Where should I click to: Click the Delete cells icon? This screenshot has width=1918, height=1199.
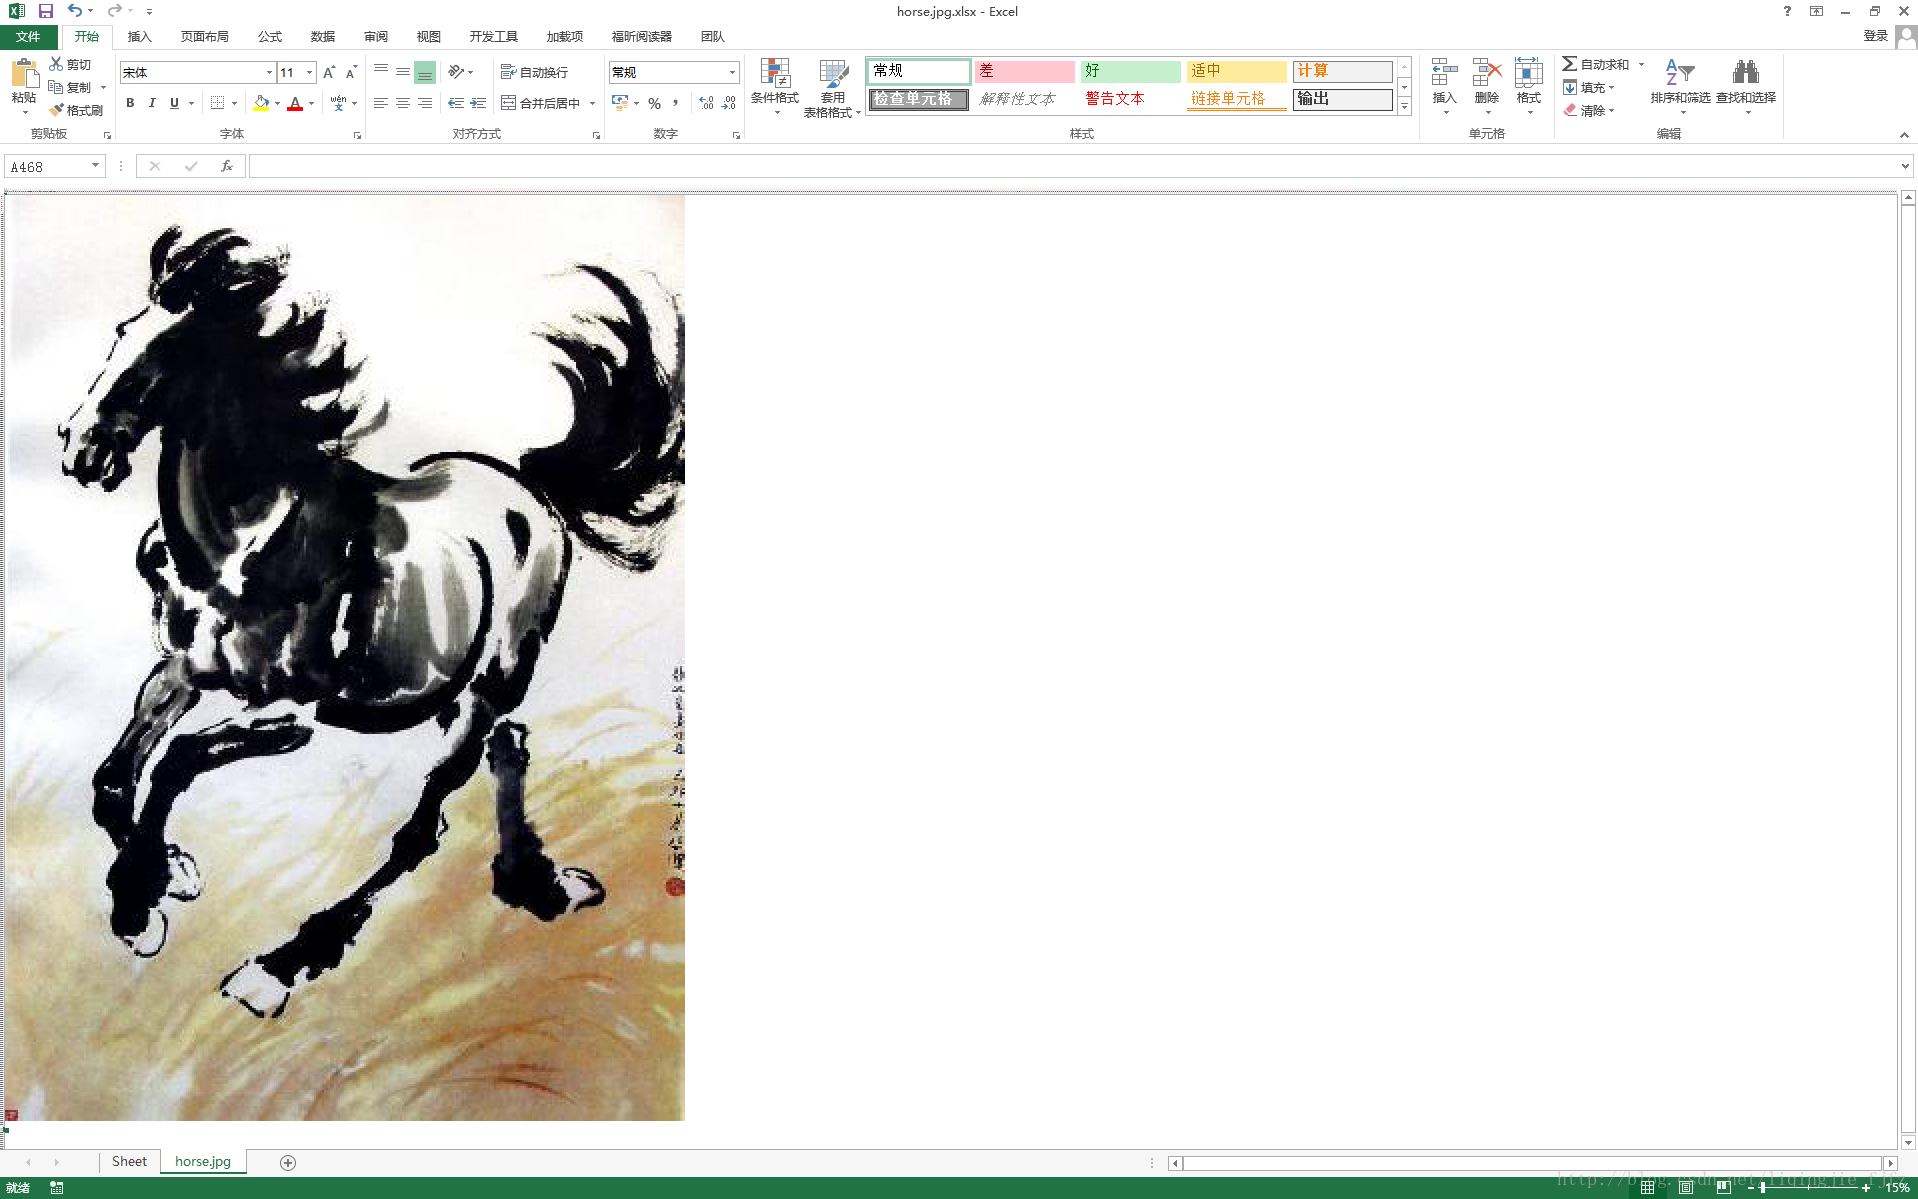[1487, 73]
